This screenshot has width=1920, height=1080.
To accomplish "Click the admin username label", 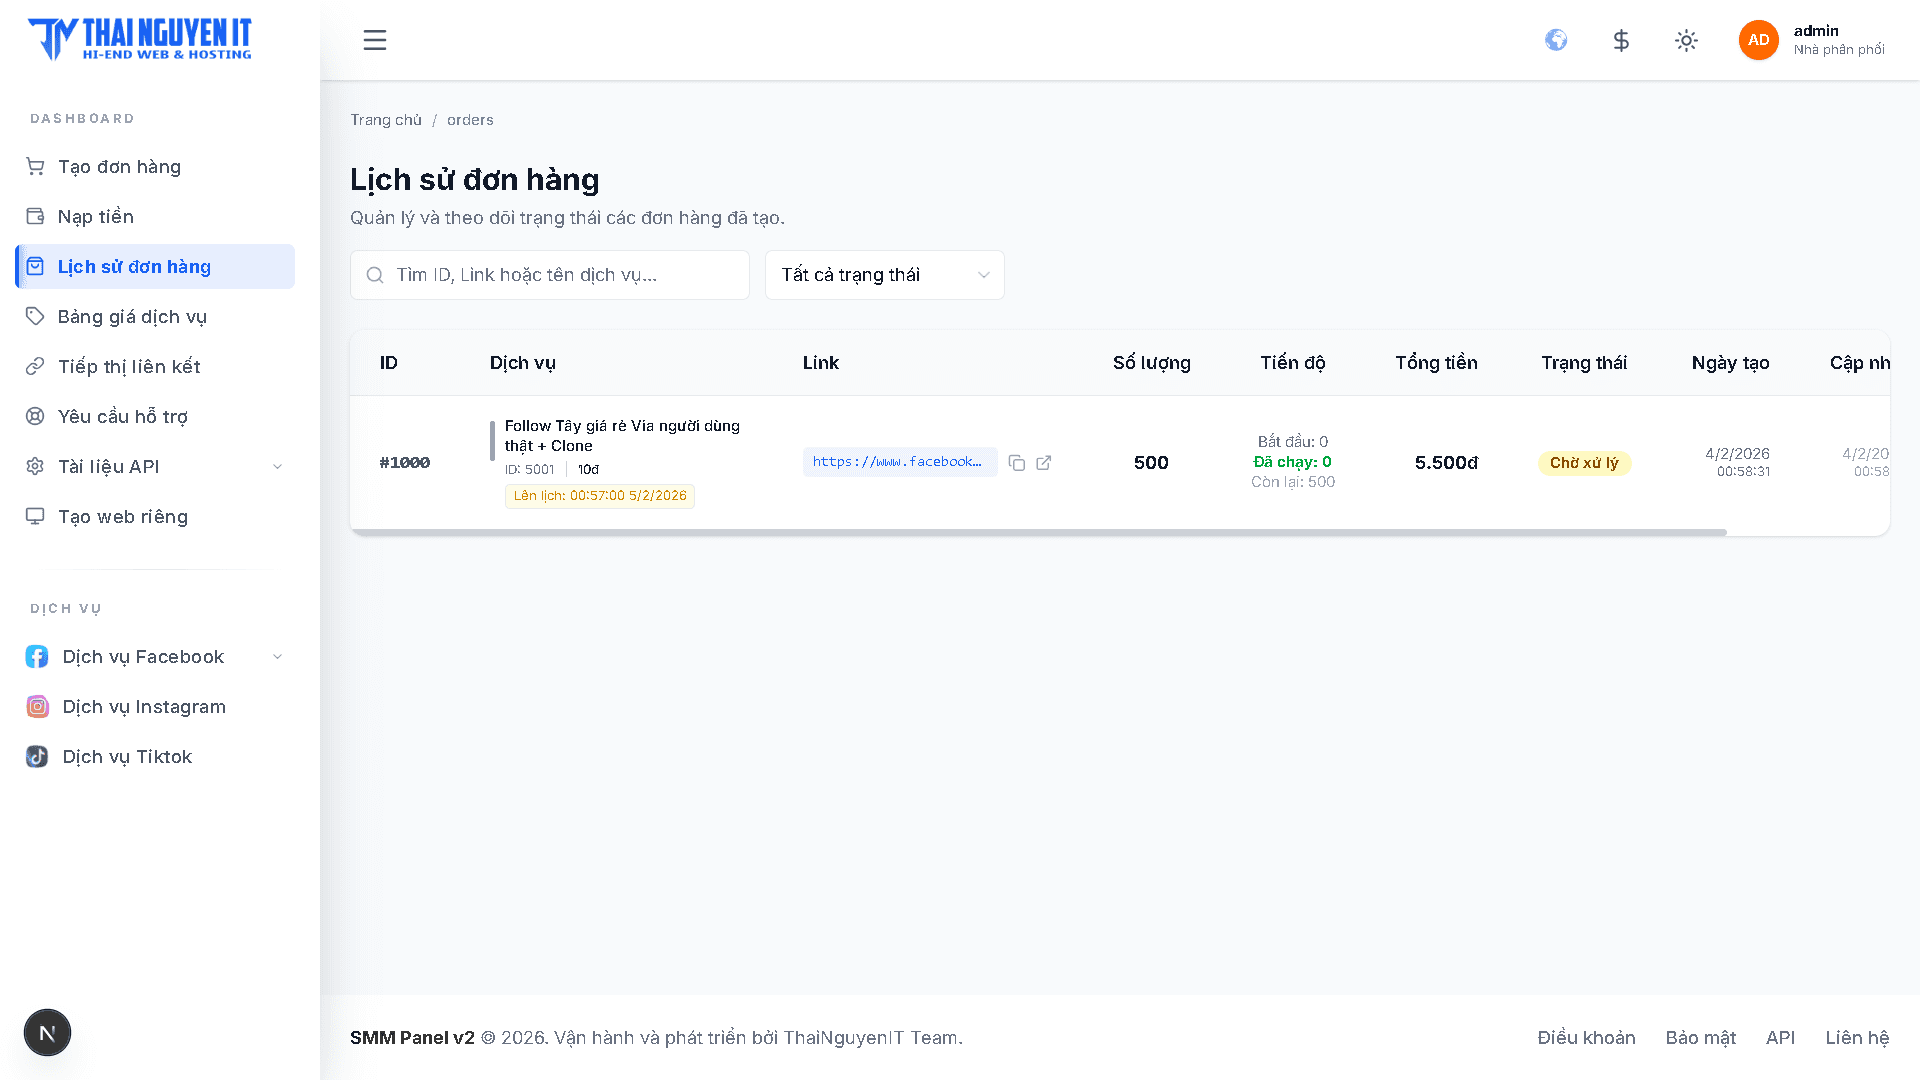I will tap(1816, 31).
